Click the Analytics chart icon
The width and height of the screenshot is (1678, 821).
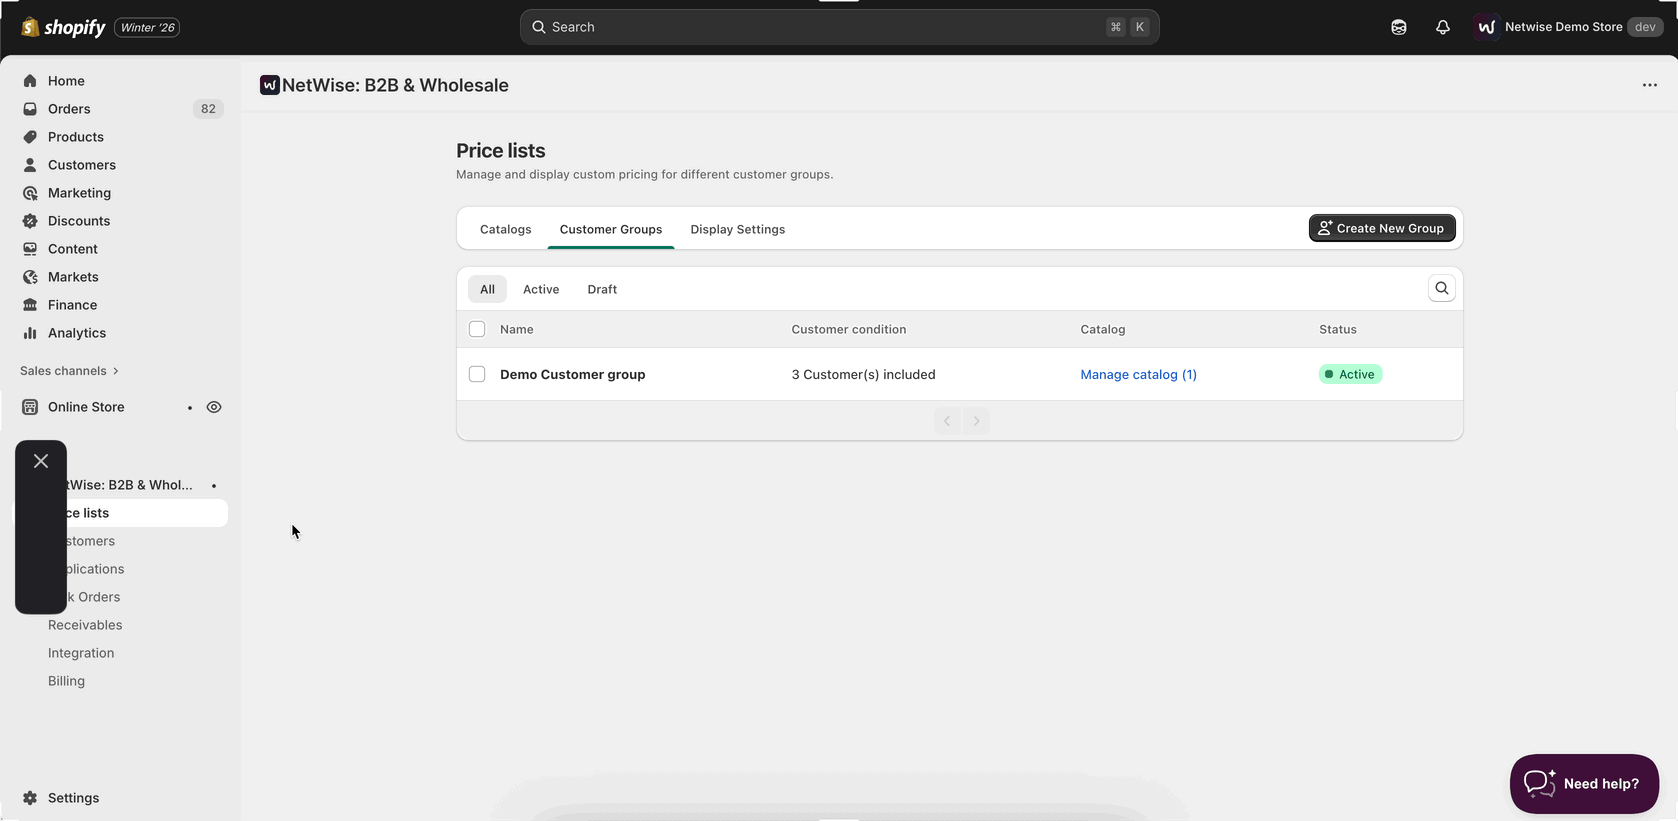[x=30, y=333]
